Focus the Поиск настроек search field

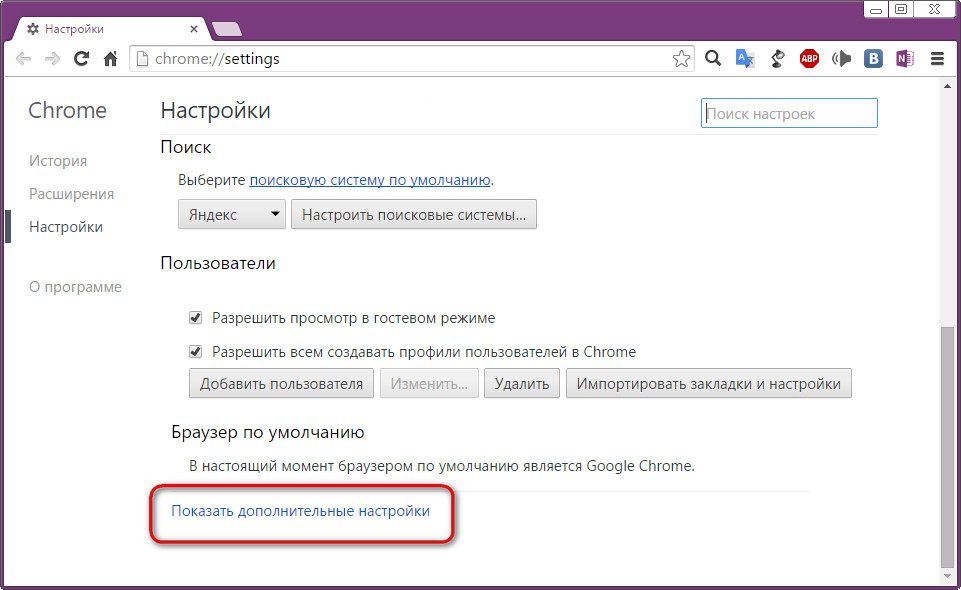pos(789,113)
